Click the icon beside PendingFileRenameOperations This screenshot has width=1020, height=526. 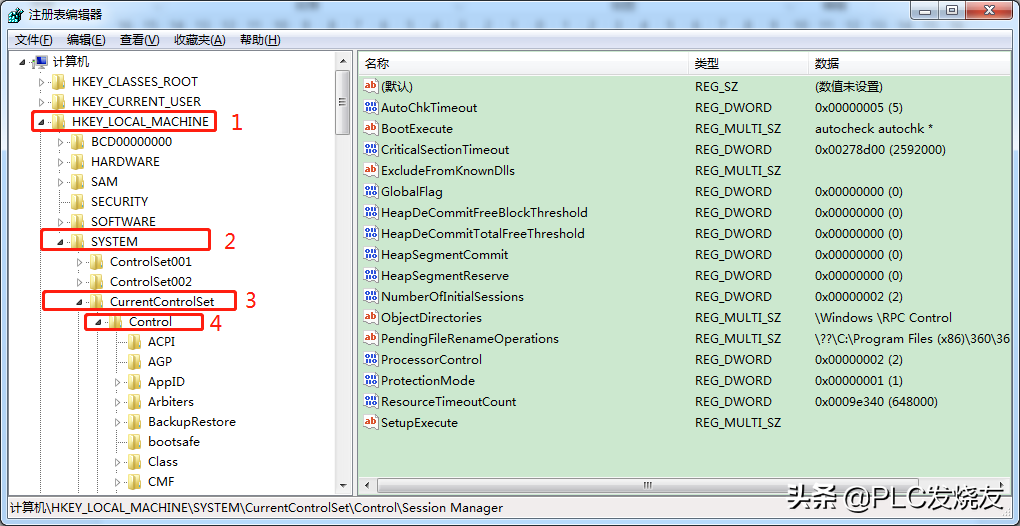pos(371,338)
